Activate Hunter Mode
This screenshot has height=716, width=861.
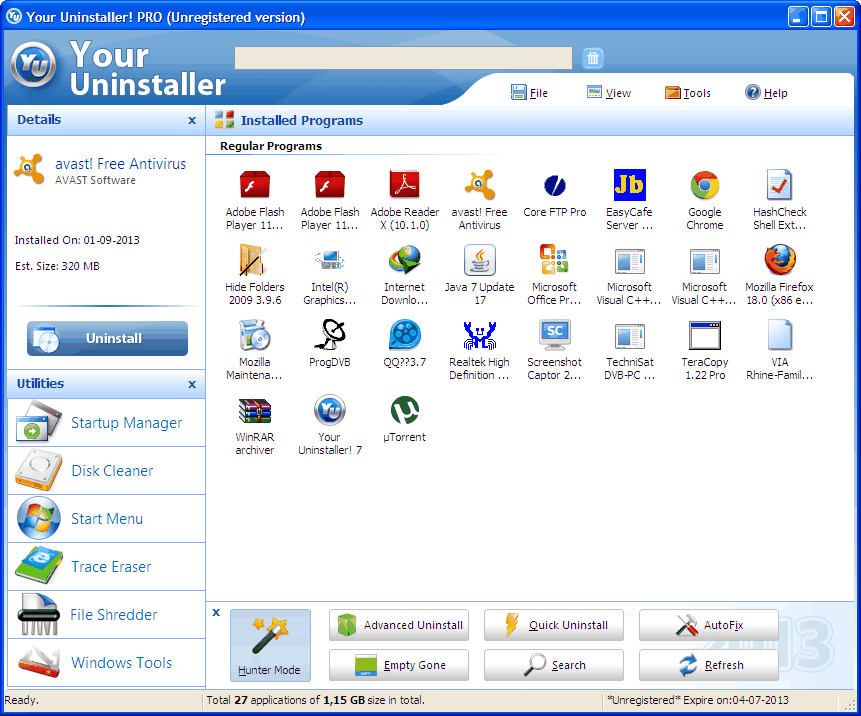[x=270, y=646]
